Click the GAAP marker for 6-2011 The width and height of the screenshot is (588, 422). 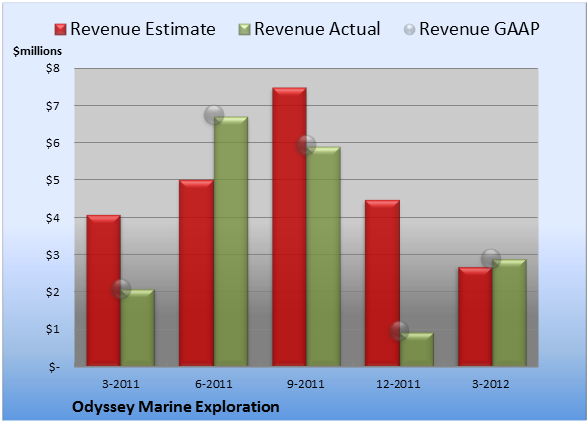pyautogui.click(x=214, y=115)
